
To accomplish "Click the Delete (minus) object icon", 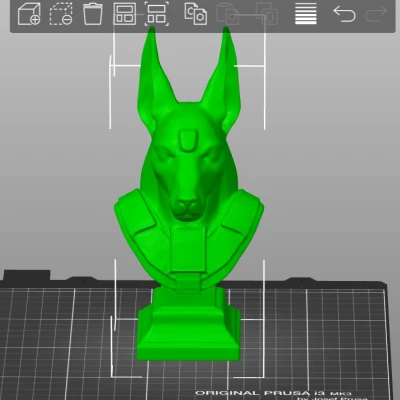I will 61,14.
